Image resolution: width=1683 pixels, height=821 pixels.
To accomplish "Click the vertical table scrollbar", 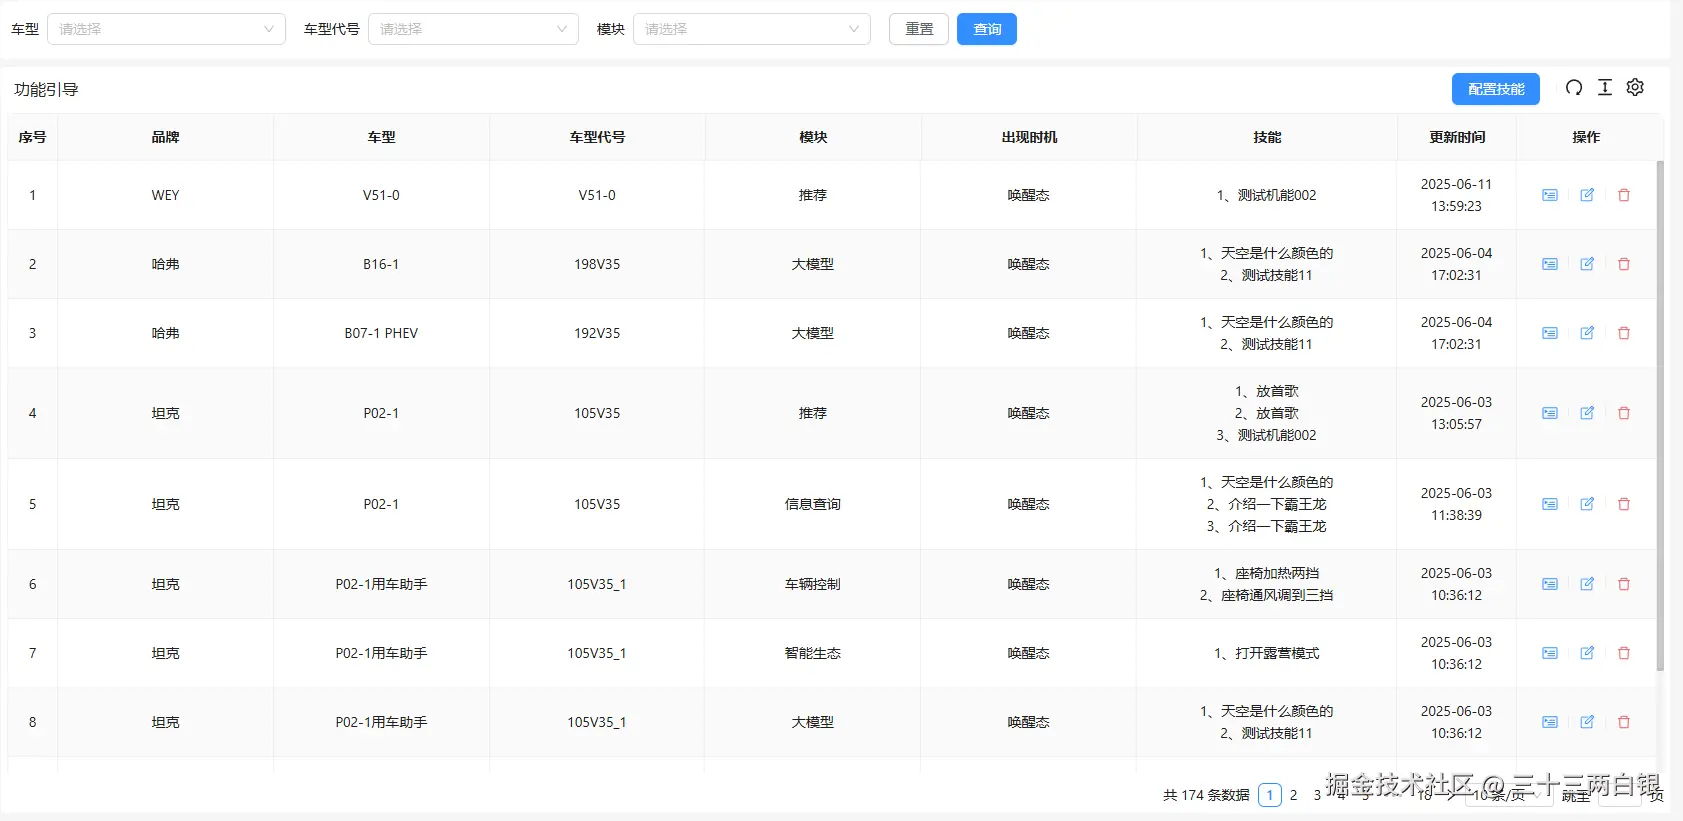I will [1660, 415].
